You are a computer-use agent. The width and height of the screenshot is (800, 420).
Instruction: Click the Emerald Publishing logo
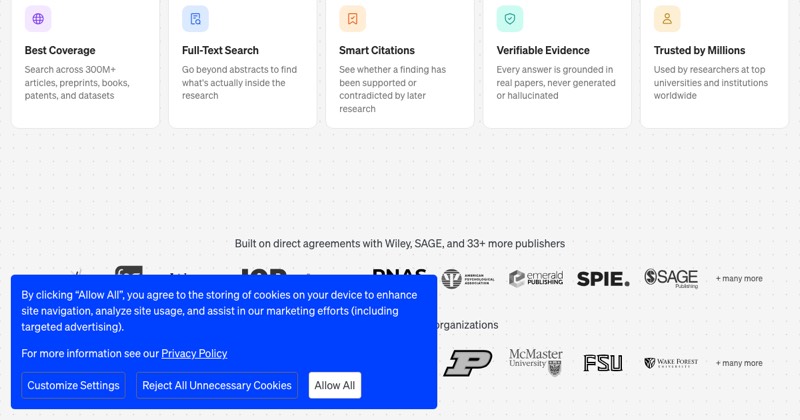coord(536,278)
